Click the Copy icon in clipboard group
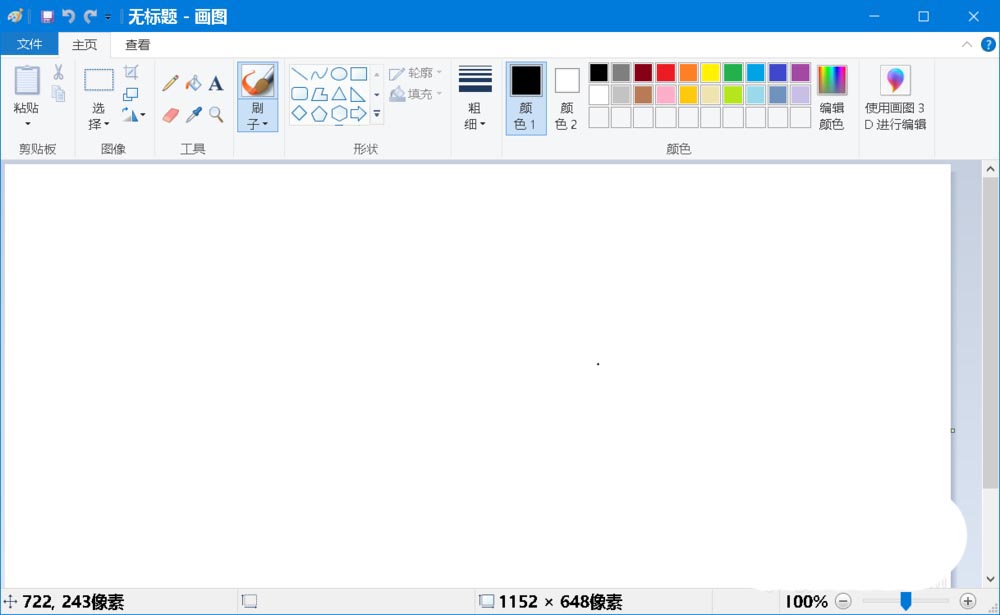Screen dimensions: 1000x615 58,94
